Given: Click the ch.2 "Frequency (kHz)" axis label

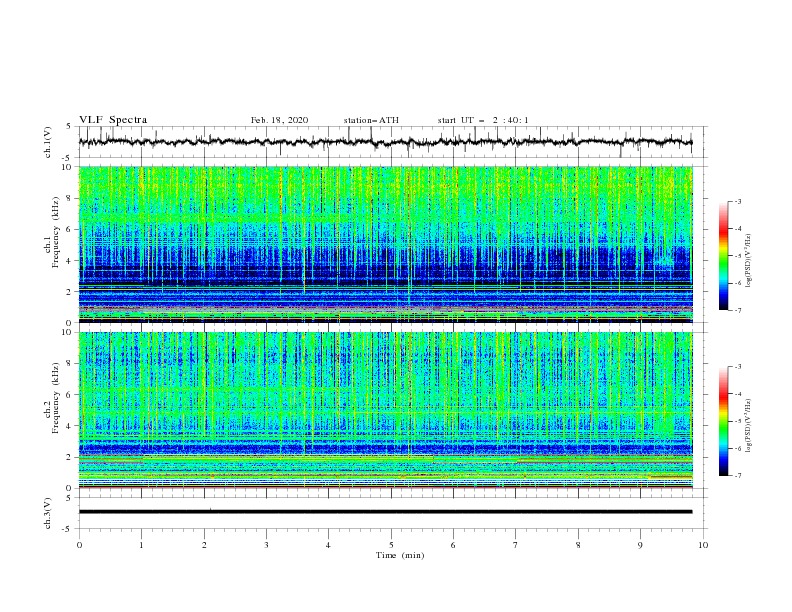Looking at the screenshot, I should [55, 398].
